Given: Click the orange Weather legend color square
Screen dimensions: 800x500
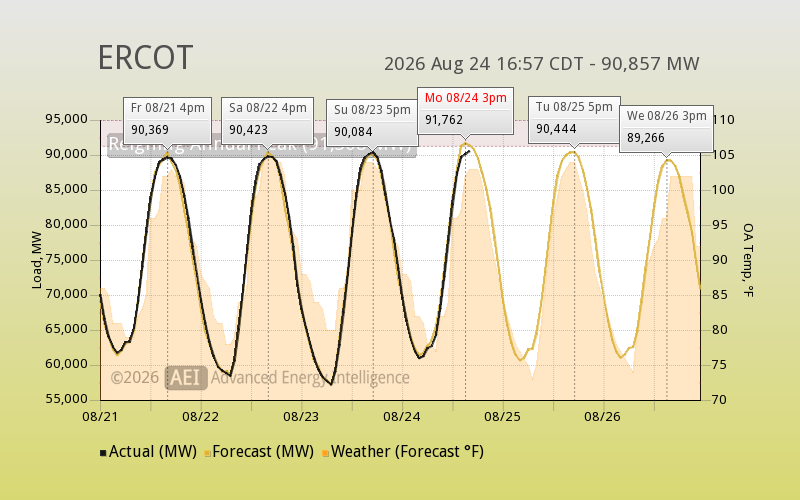Looking at the screenshot, I should point(326,453).
